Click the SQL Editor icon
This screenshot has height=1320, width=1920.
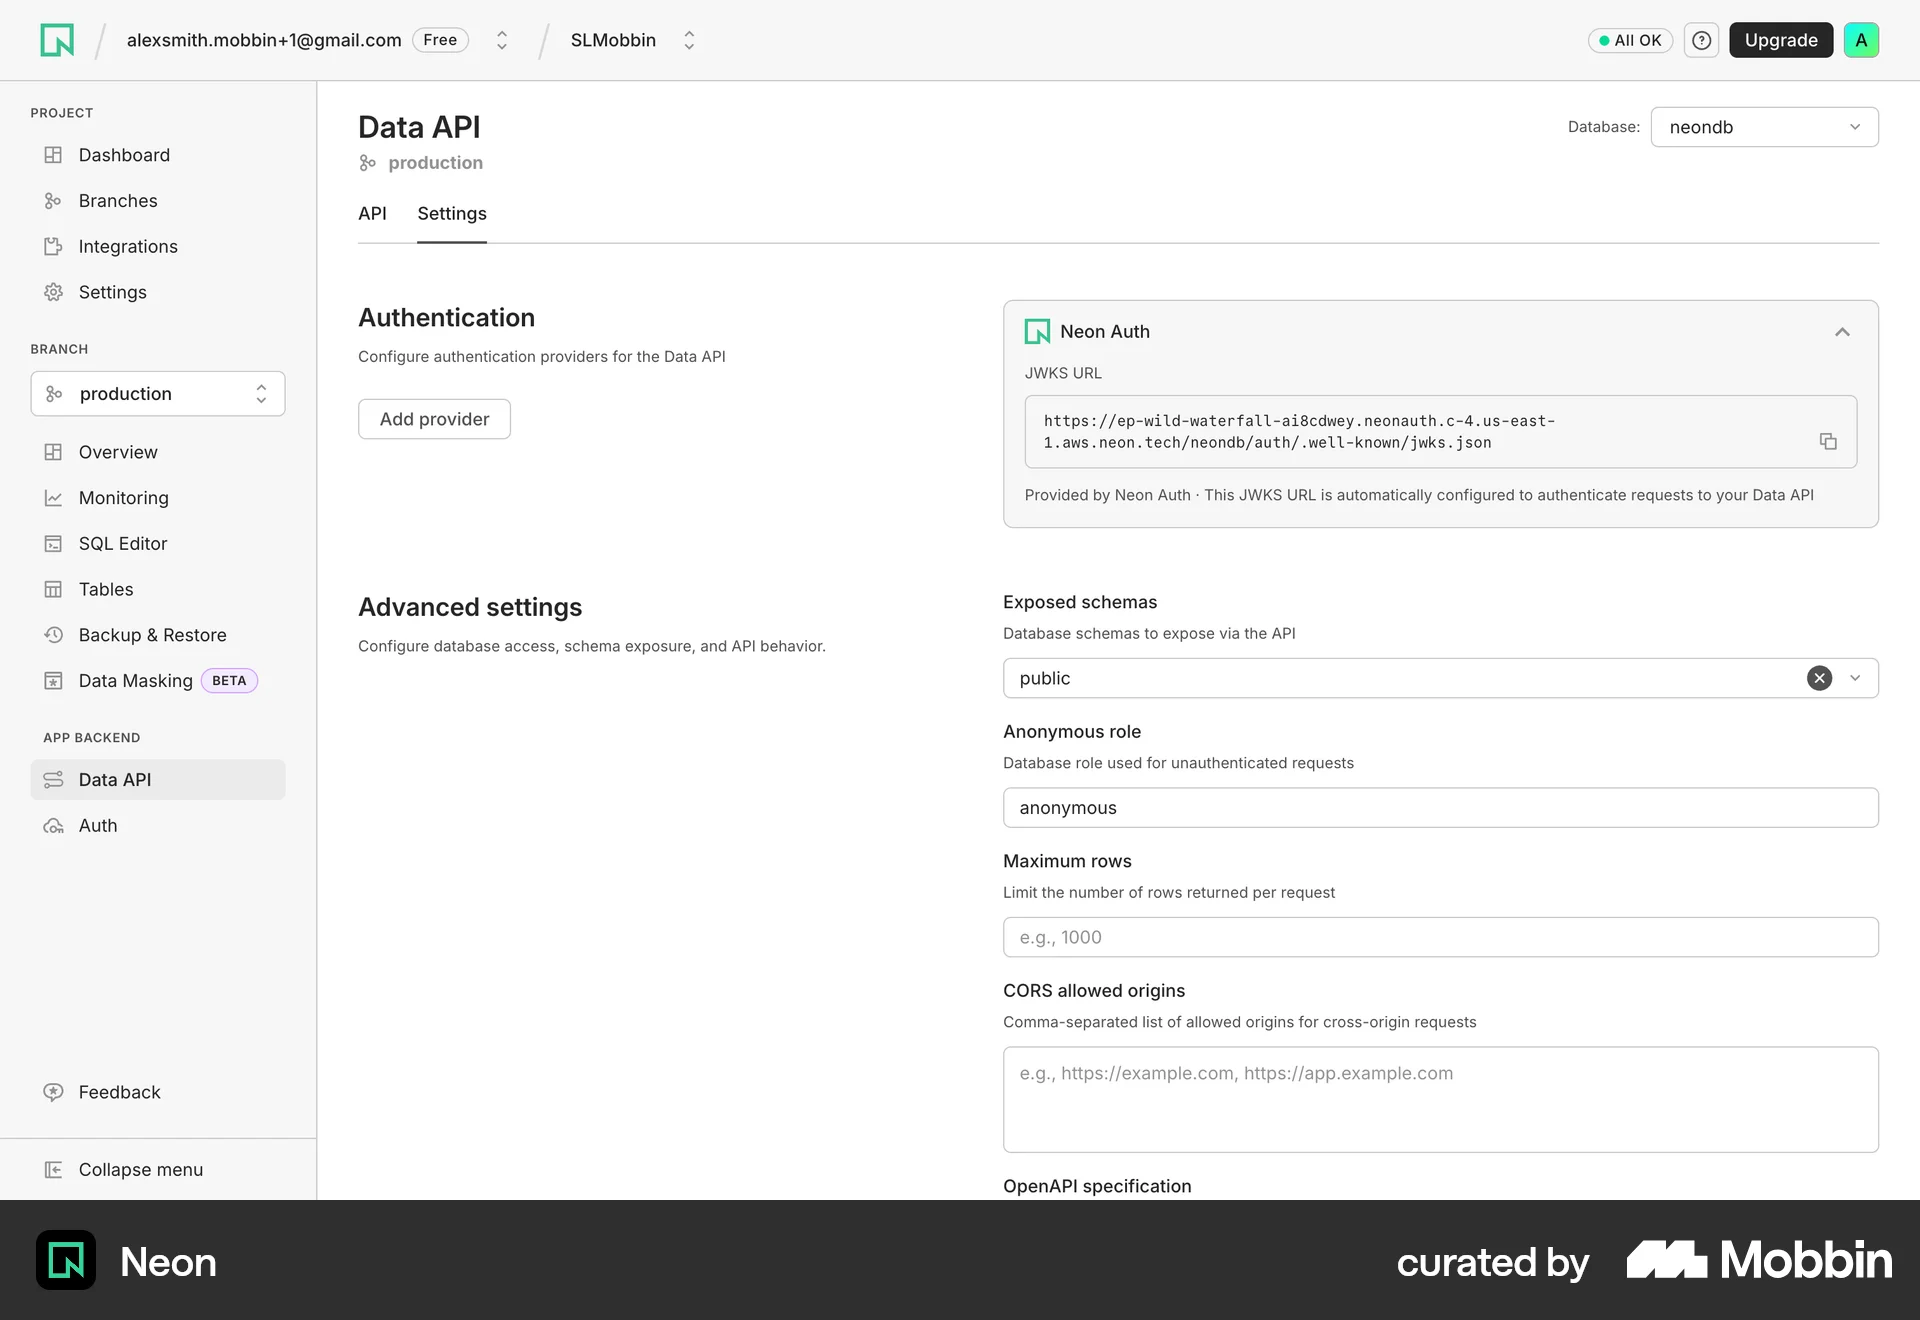53,544
